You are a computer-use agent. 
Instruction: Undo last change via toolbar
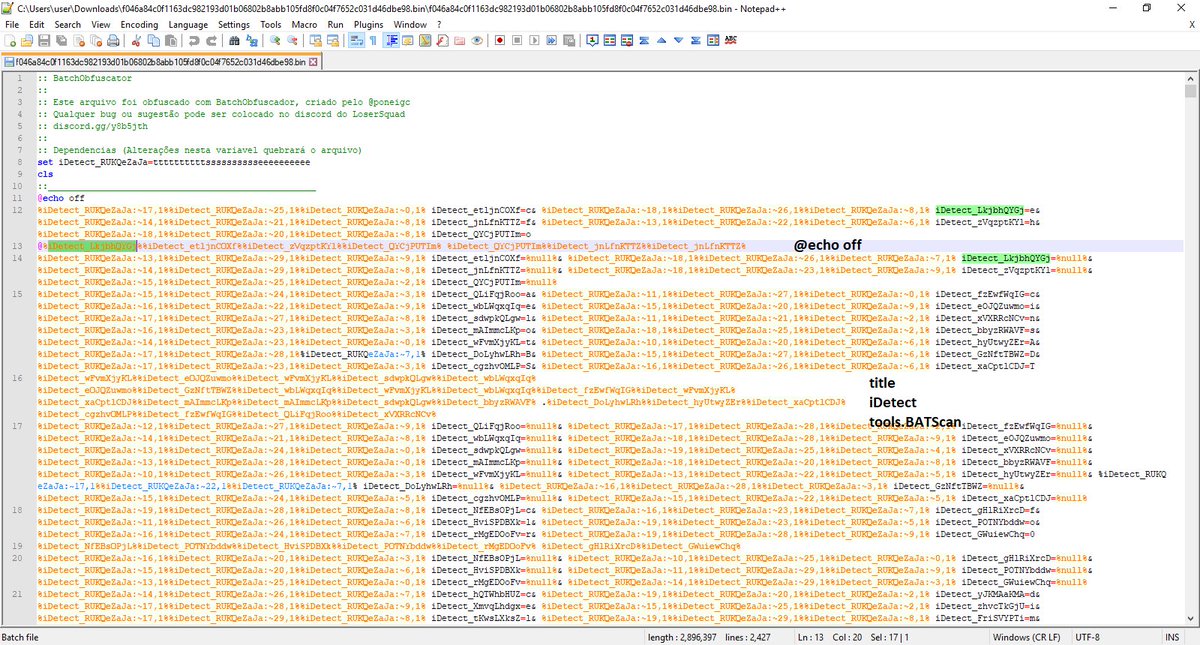tap(193, 41)
